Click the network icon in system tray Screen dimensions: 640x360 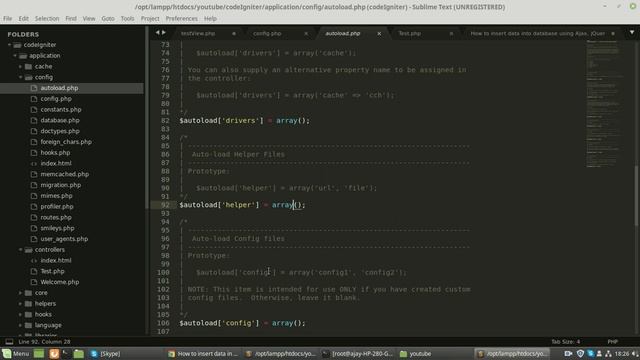[x=608, y=353]
